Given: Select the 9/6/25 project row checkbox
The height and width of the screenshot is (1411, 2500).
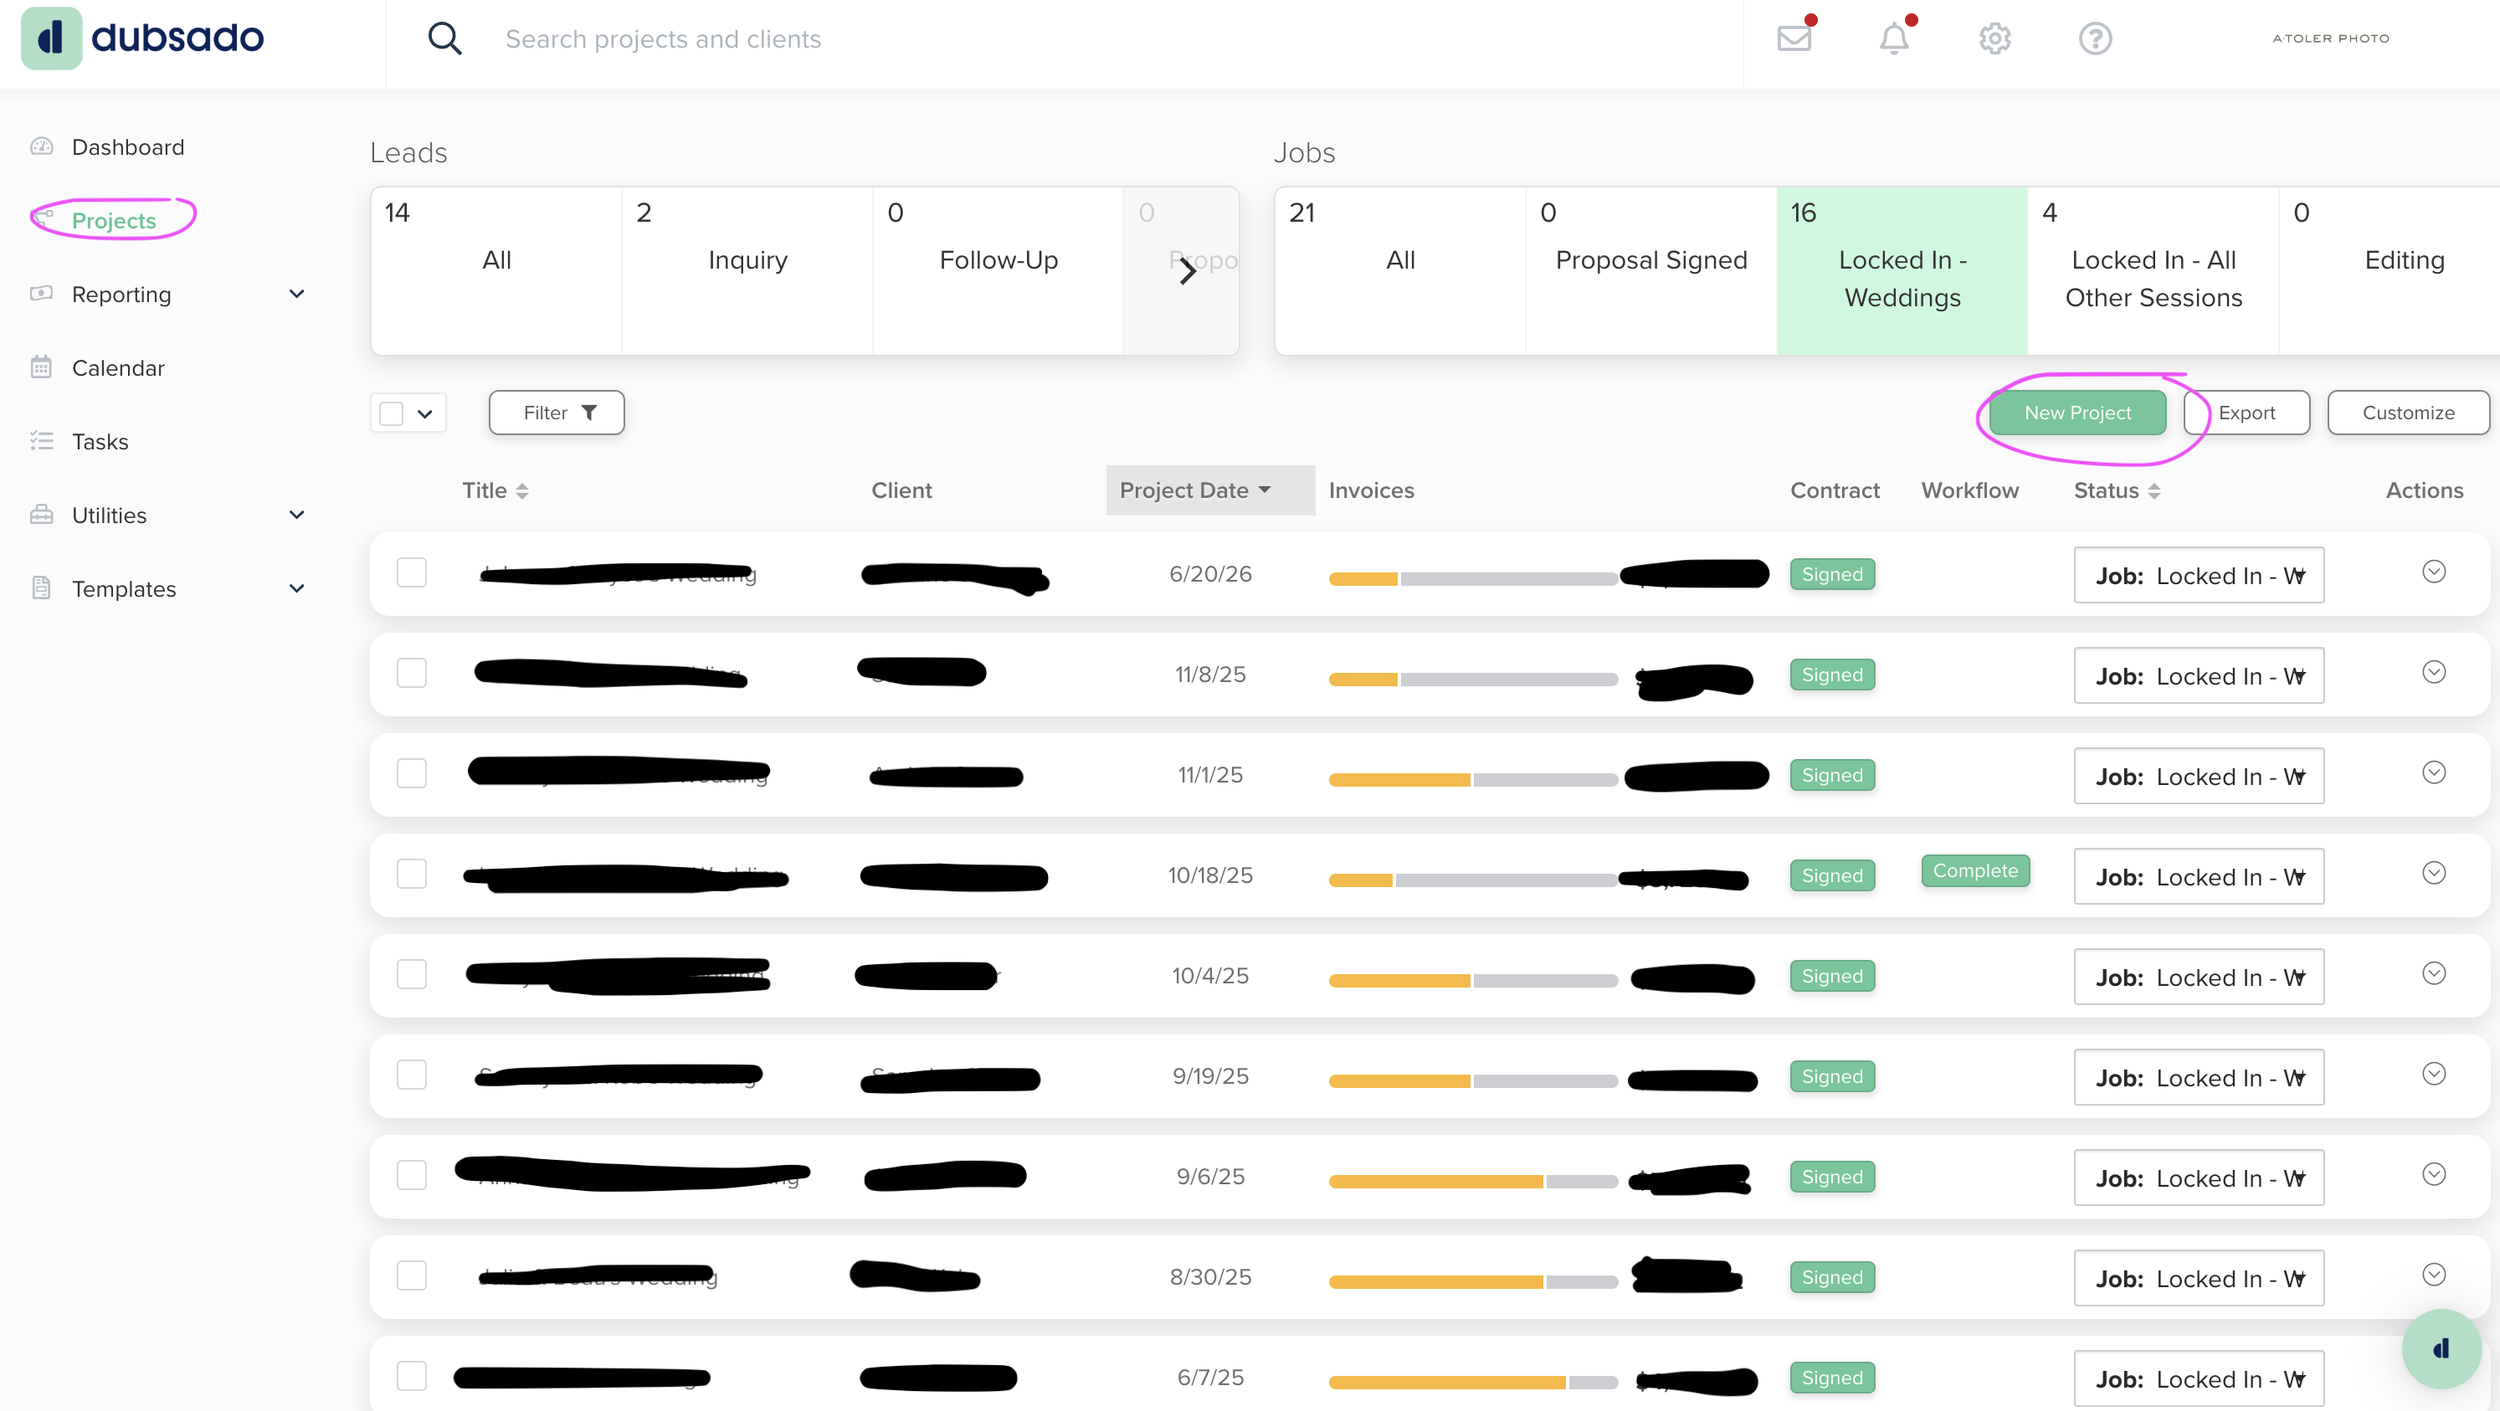Looking at the screenshot, I should click(412, 1175).
